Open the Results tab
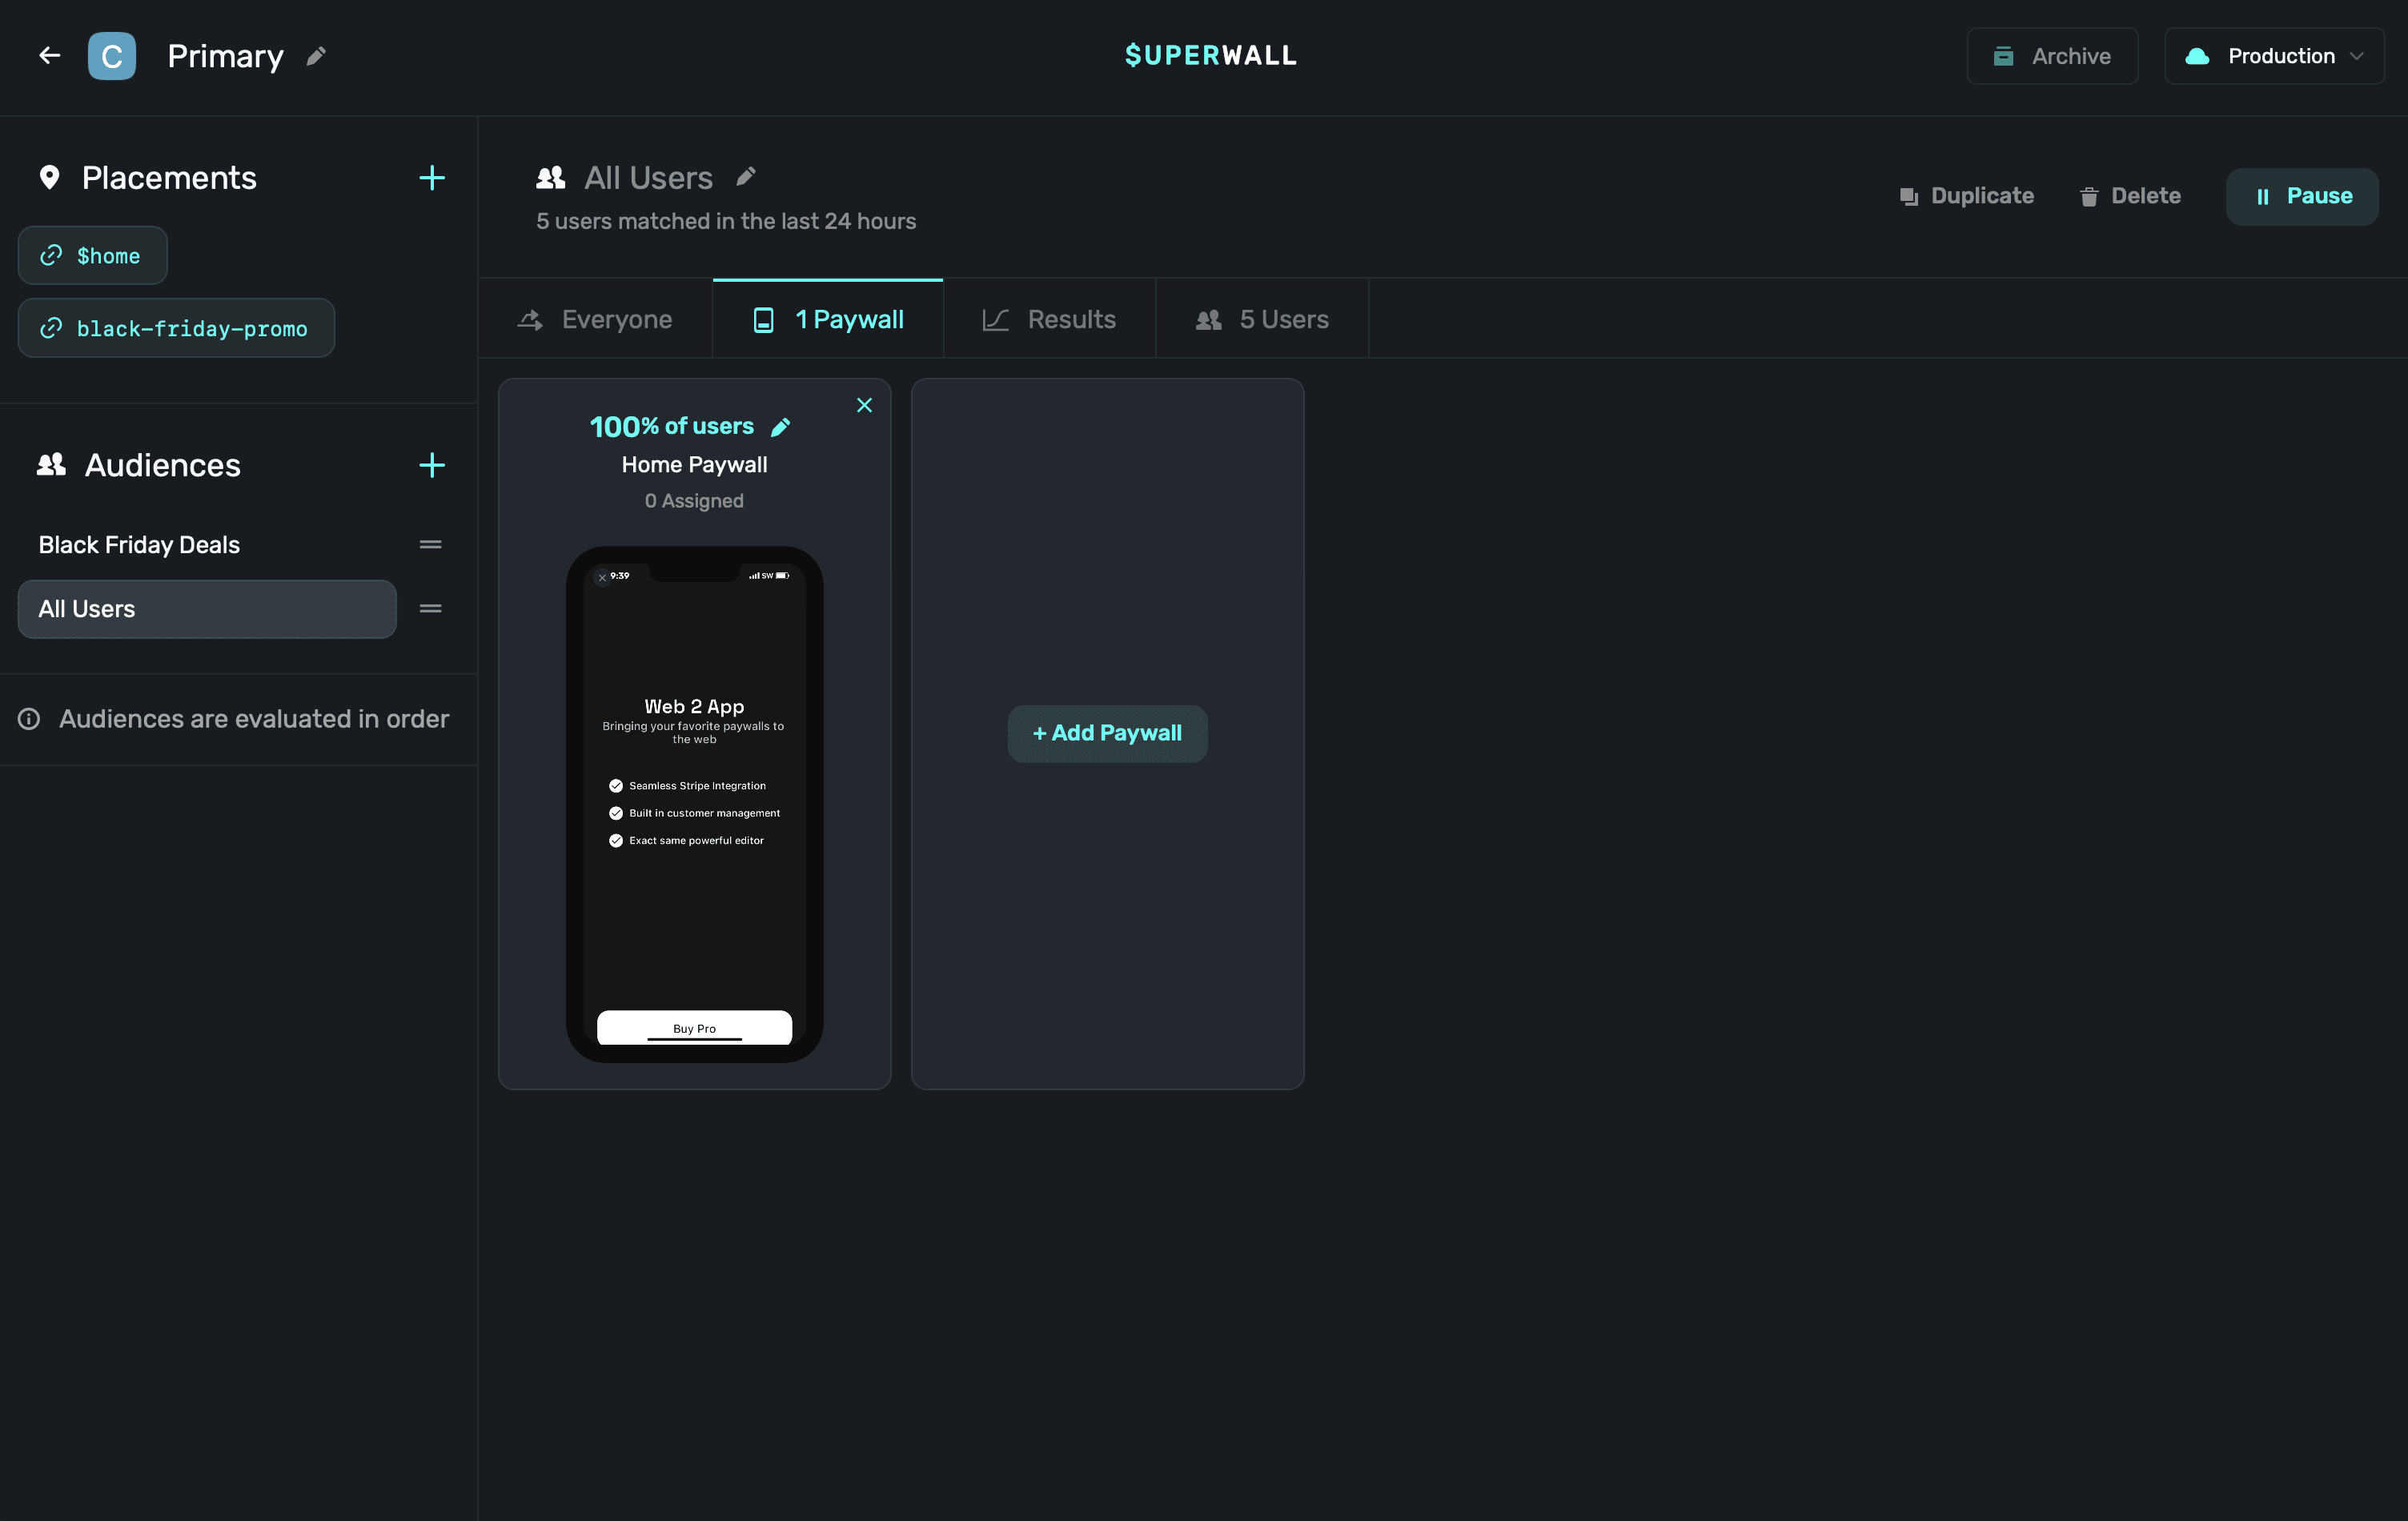The image size is (2408, 1521). pos(1049,319)
